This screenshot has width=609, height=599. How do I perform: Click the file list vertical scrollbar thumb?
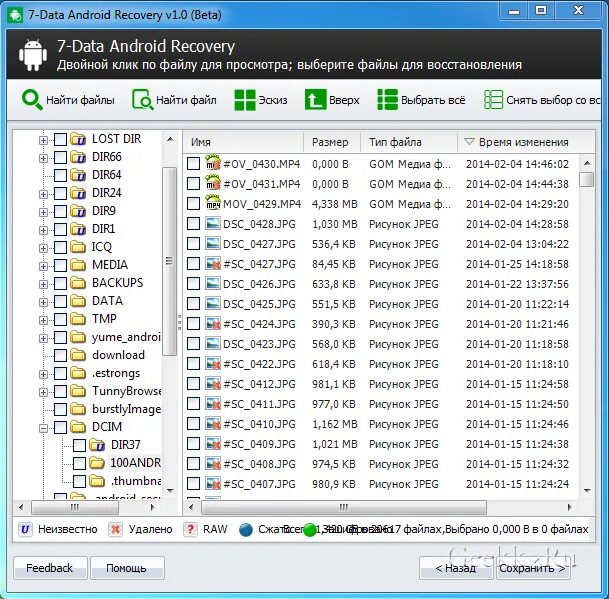pyautogui.click(x=586, y=180)
